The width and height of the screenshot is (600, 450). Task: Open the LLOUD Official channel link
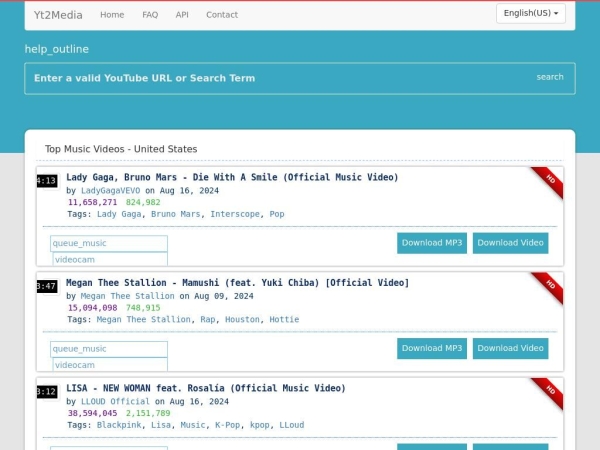point(115,401)
